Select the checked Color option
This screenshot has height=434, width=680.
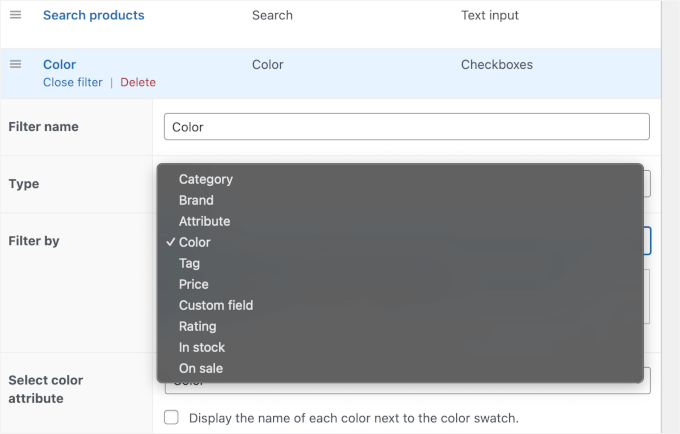pos(195,242)
